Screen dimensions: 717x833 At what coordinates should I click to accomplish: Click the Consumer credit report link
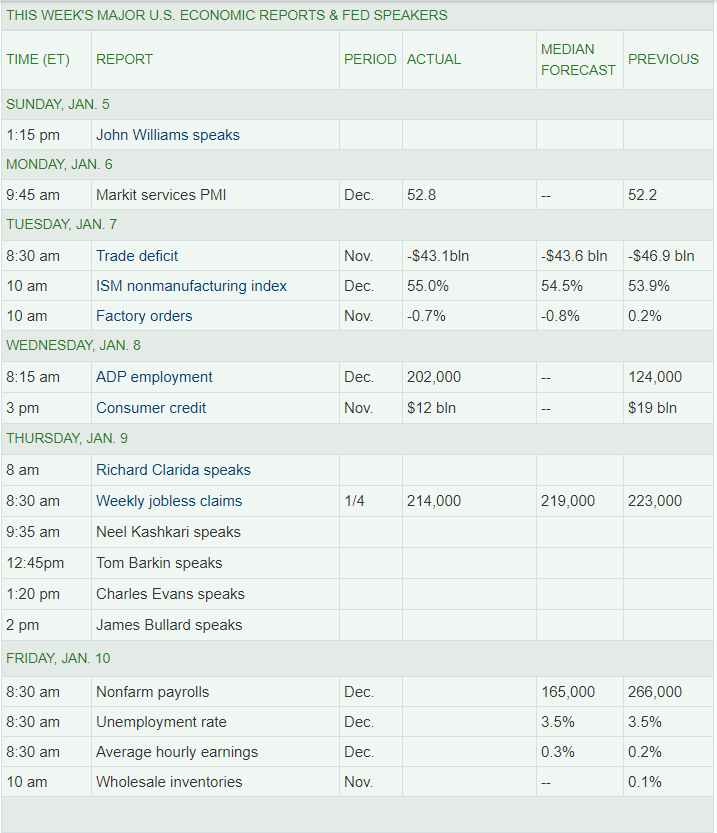151,408
